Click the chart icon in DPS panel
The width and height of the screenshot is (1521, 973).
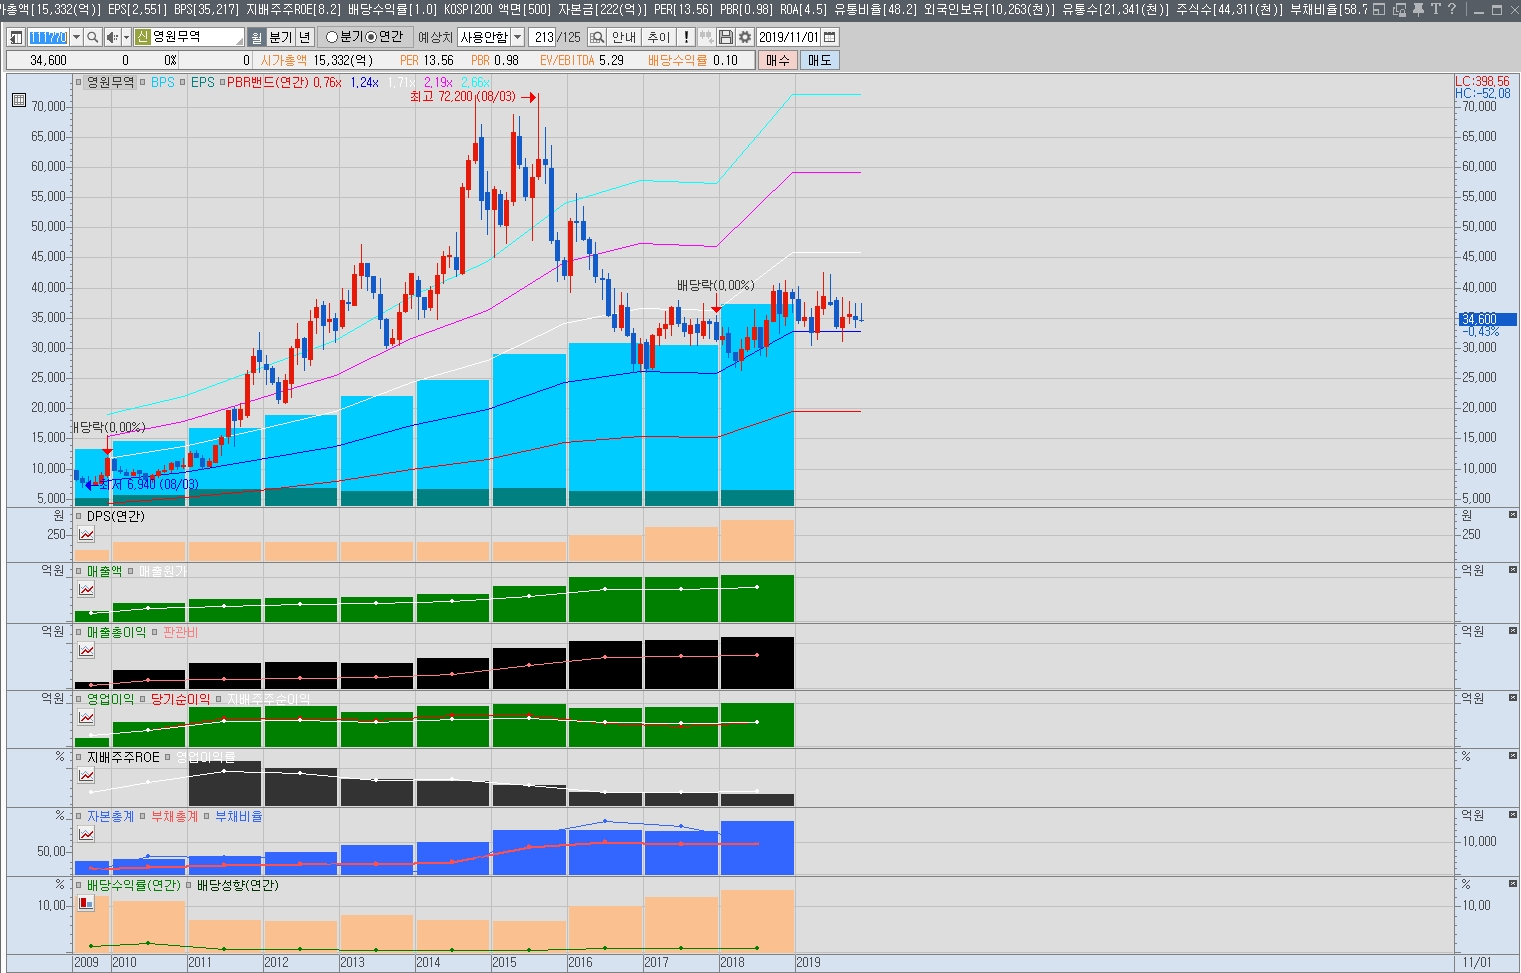coord(87,534)
